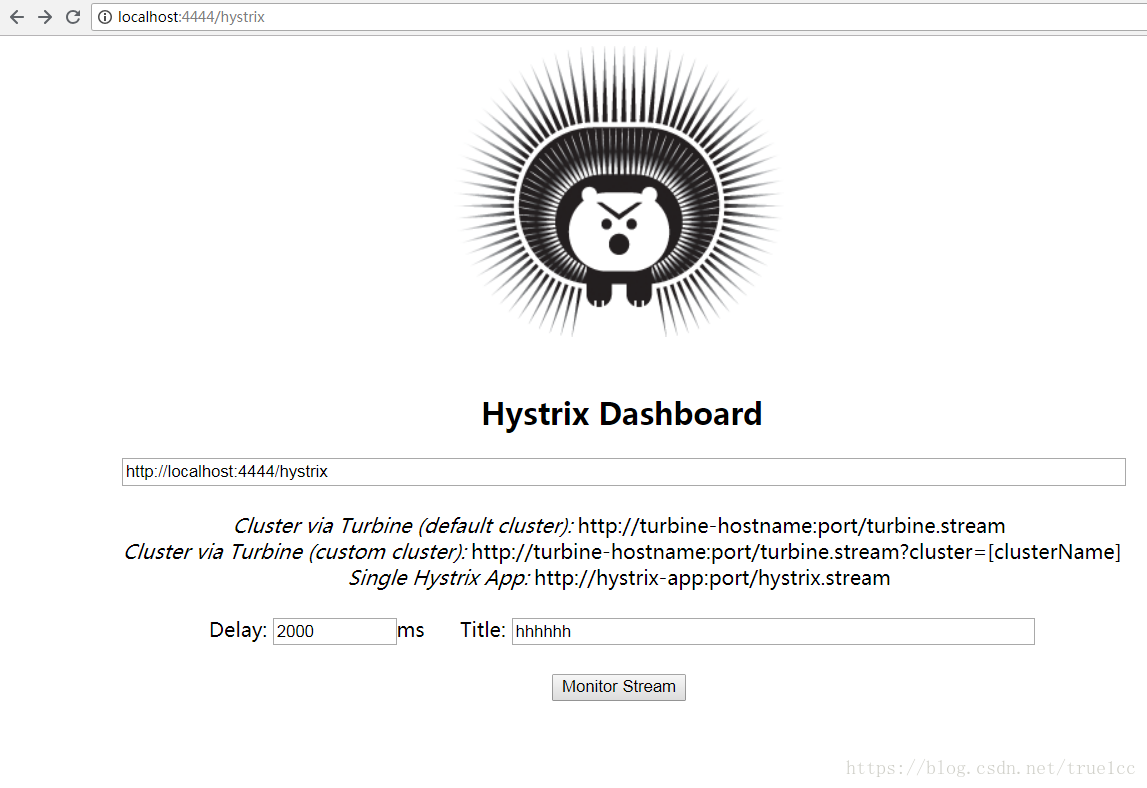Go forward with the browser forward arrow
1147x788 pixels.
(45, 17)
